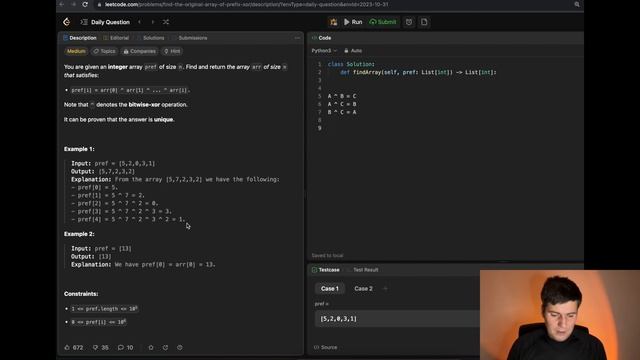Star the problem to favorites

[x=151, y=348]
